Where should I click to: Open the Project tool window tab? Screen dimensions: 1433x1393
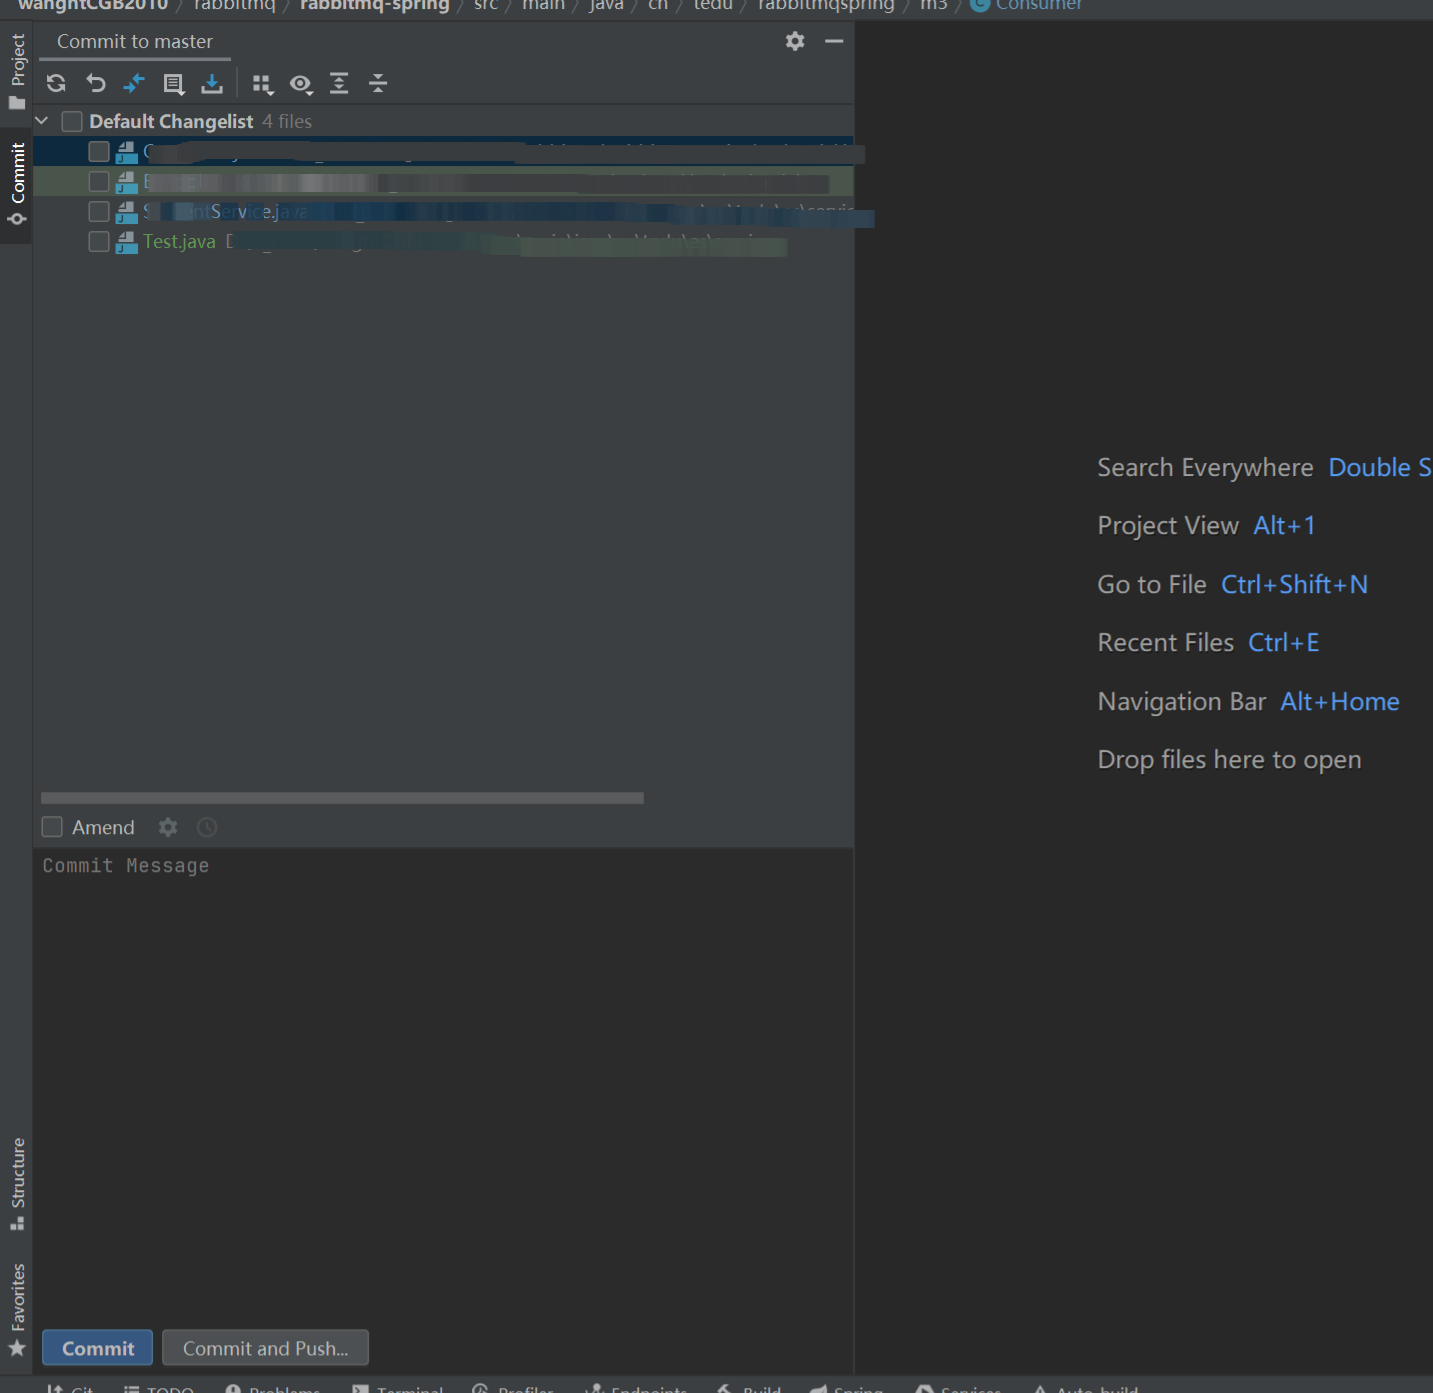coord(17,71)
